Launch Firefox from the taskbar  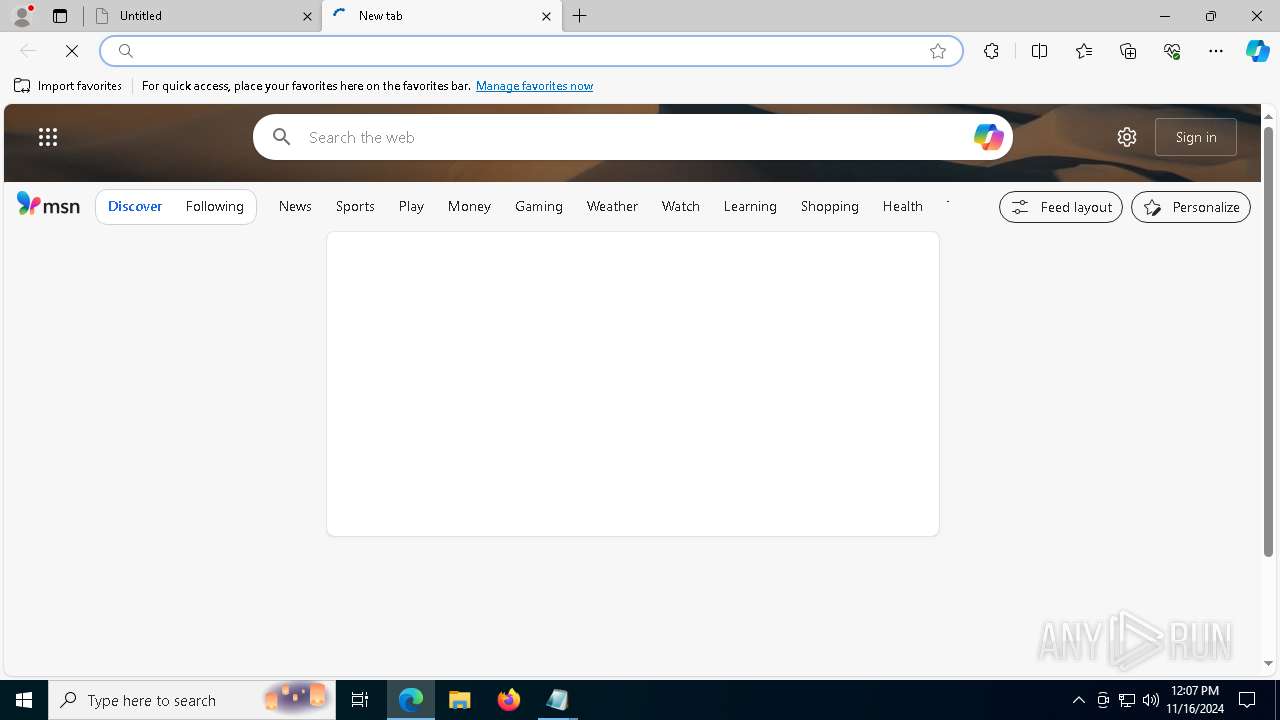click(x=509, y=700)
